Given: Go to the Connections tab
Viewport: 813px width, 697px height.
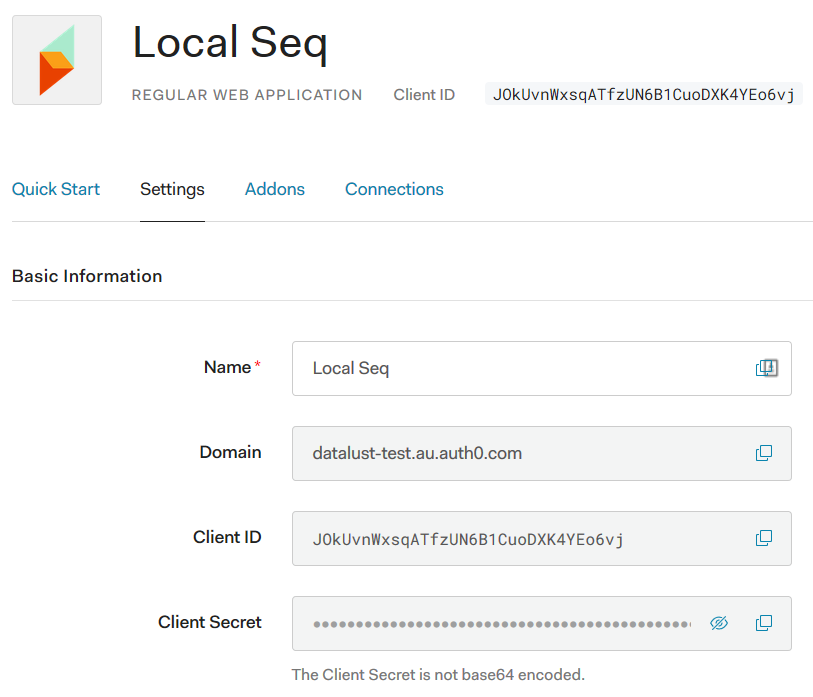Looking at the screenshot, I should coord(394,189).
